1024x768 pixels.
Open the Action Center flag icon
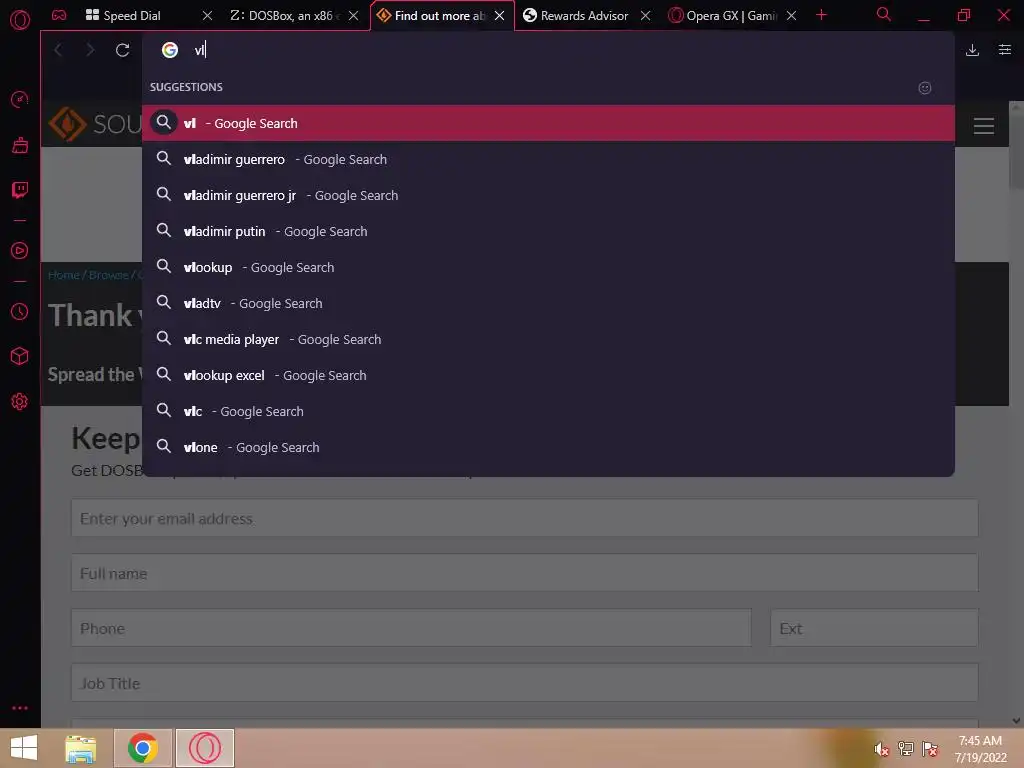click(930, 749)
